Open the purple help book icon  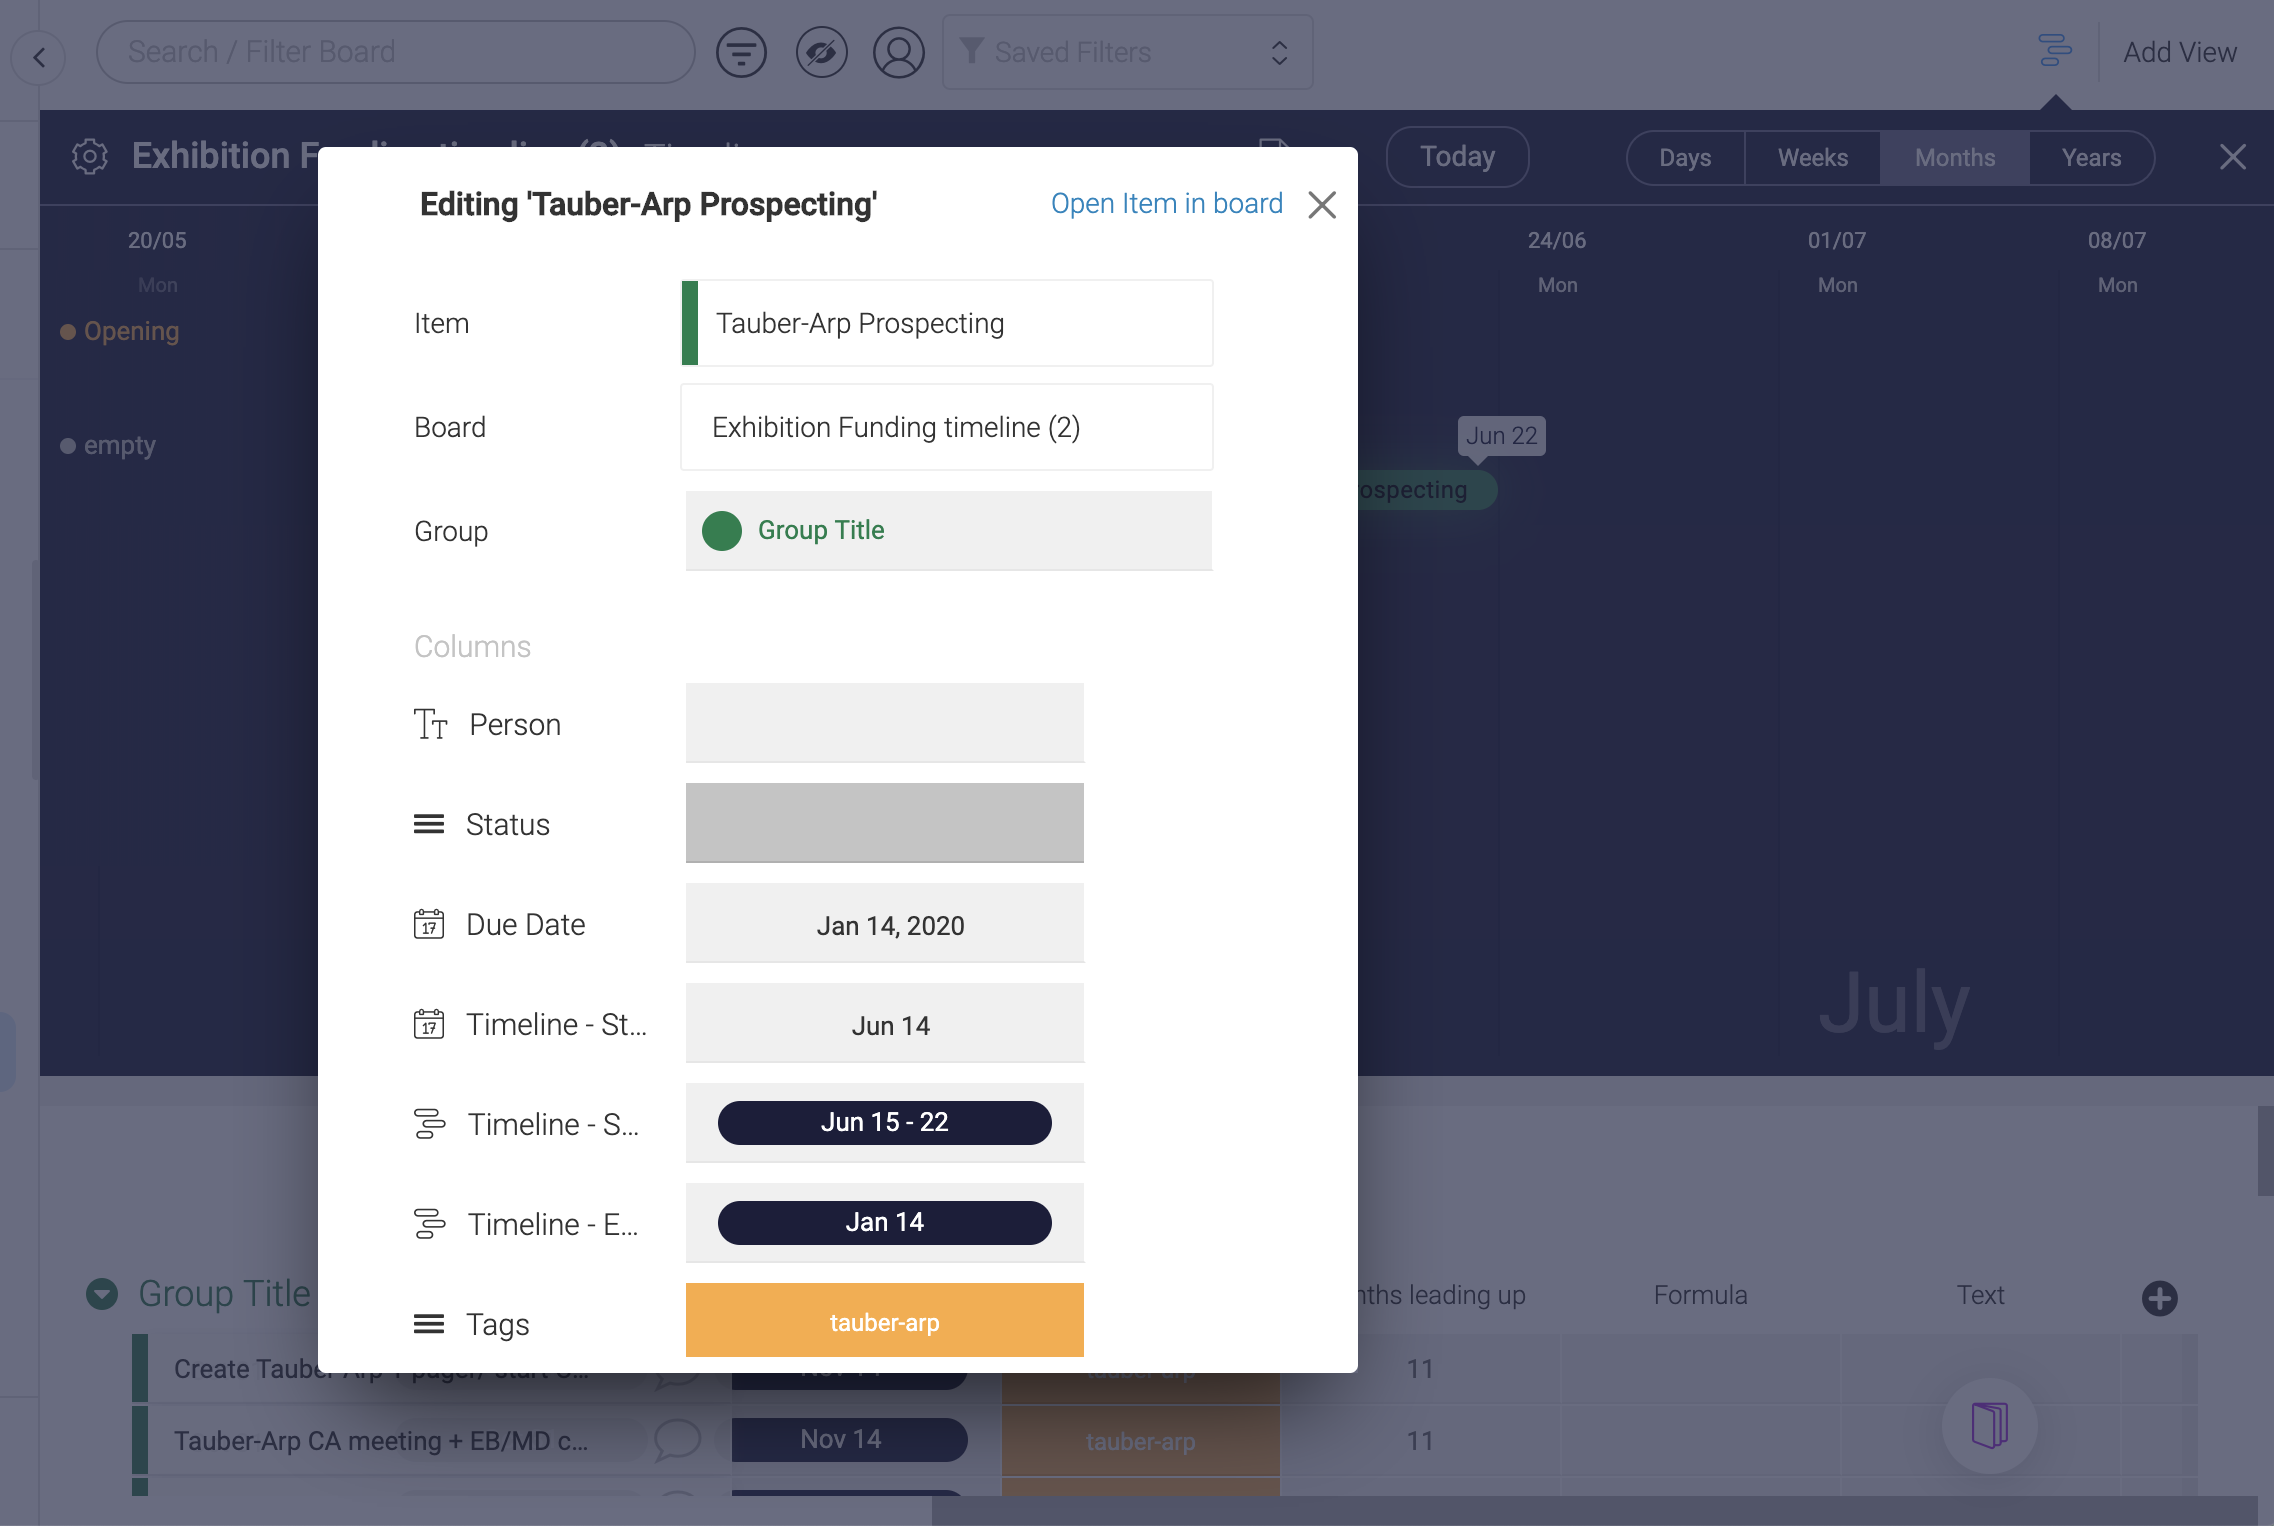point(1989,1425)
